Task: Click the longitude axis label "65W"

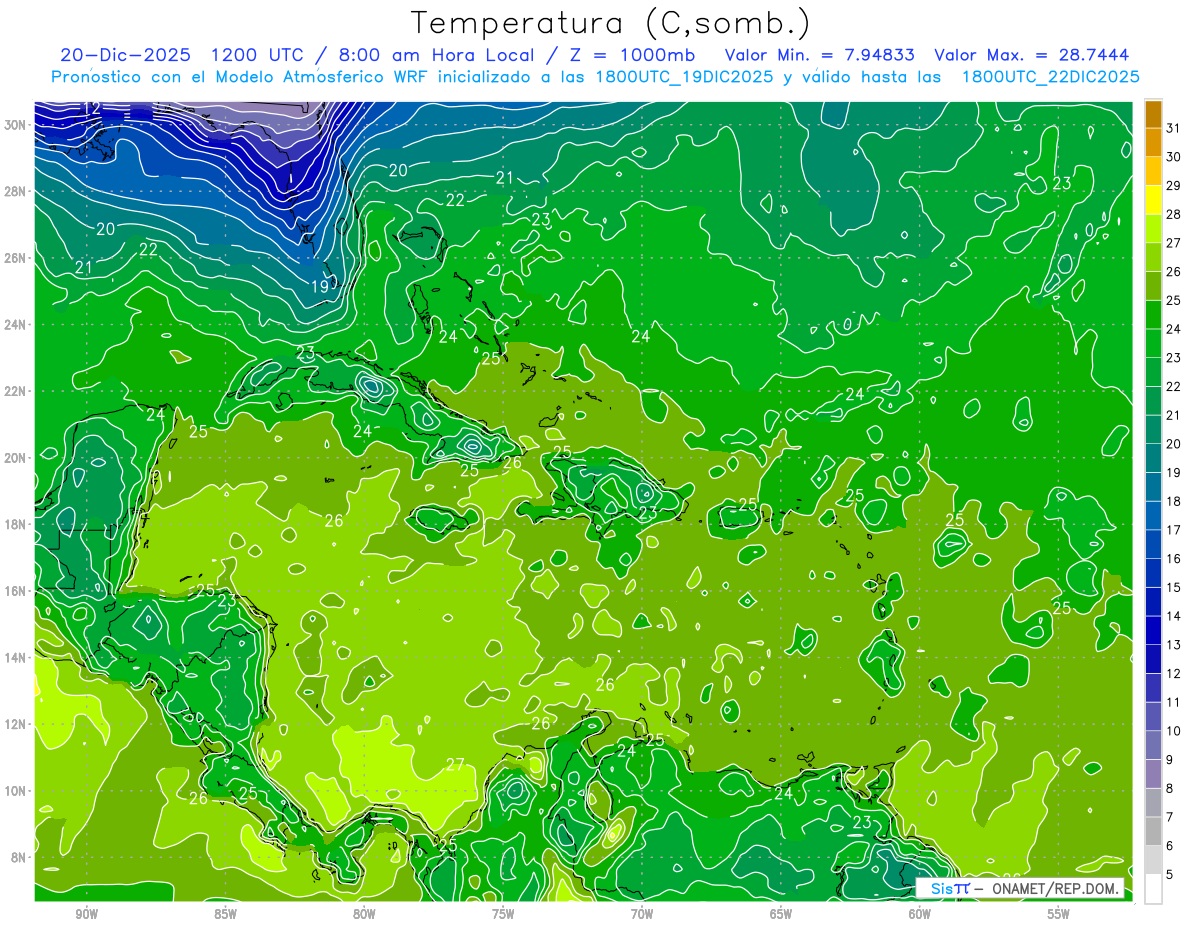Action: pos(781,914)
